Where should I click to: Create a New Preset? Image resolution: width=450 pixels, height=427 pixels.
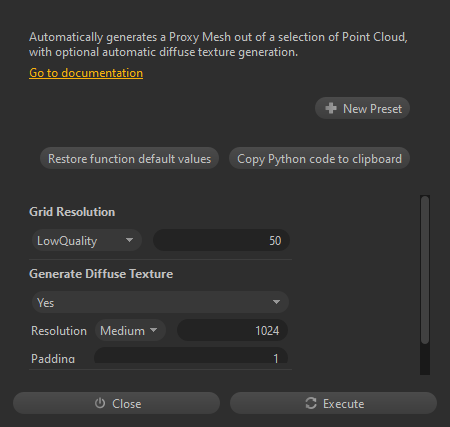pyautogui.click(x=362, y=108)
